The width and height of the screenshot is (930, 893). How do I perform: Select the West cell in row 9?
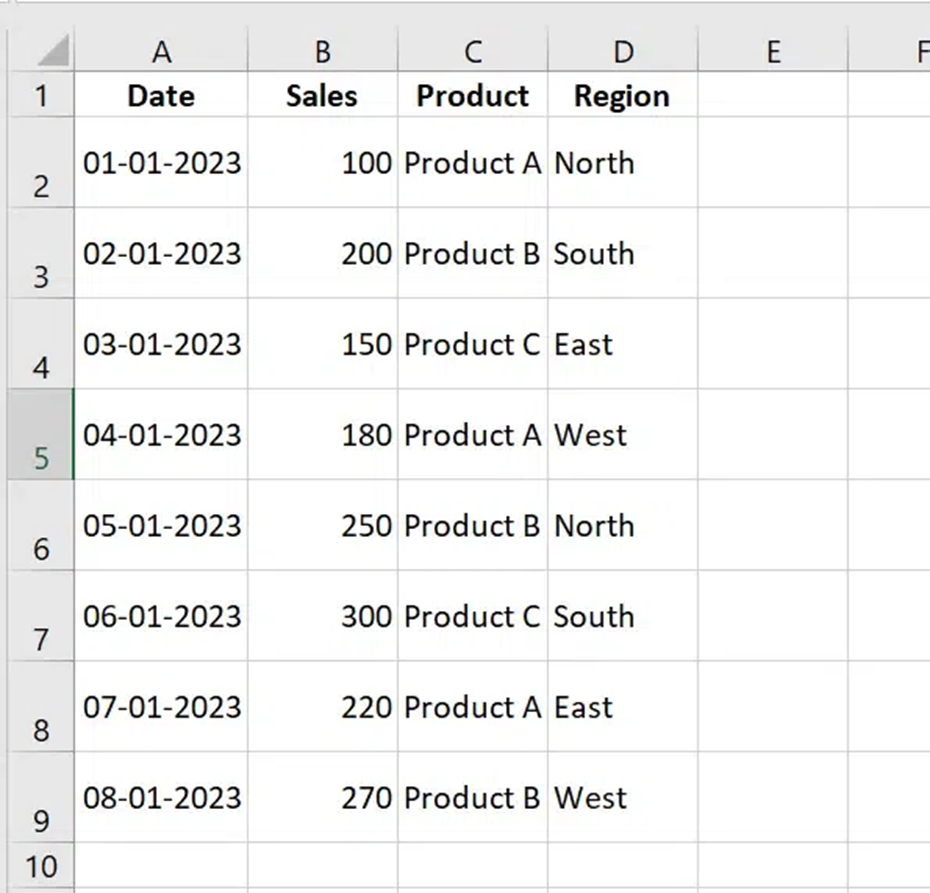click(623, 797)
